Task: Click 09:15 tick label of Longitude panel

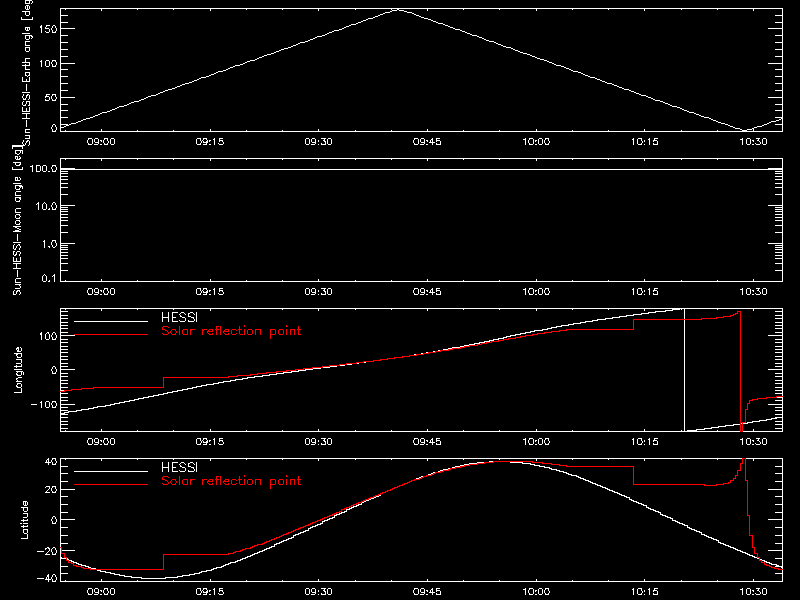Action: pos(210,442)
